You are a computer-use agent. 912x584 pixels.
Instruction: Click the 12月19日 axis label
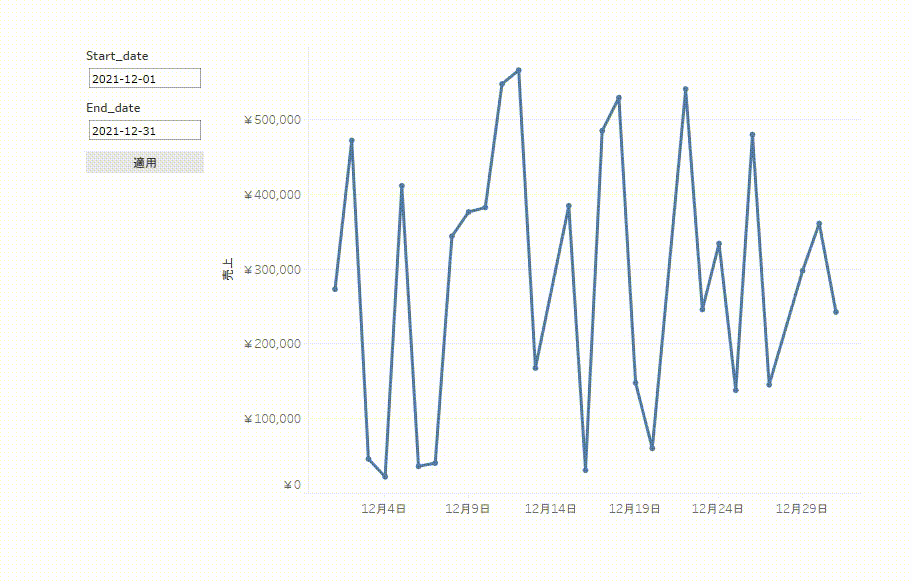(x=634, y=509)
